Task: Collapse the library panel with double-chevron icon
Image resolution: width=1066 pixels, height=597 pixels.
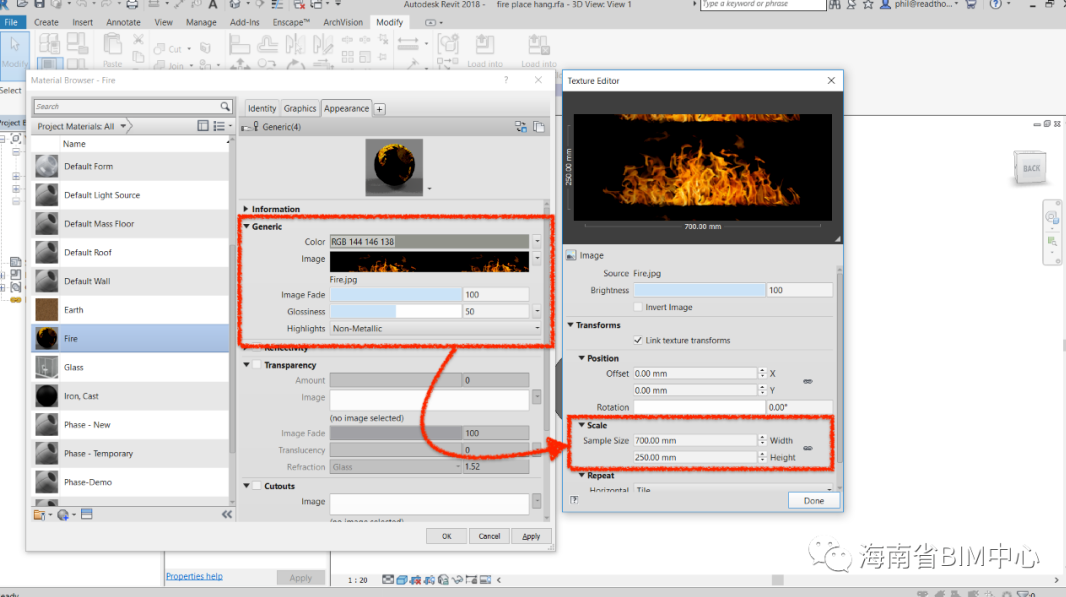Action: click(226, 514)
